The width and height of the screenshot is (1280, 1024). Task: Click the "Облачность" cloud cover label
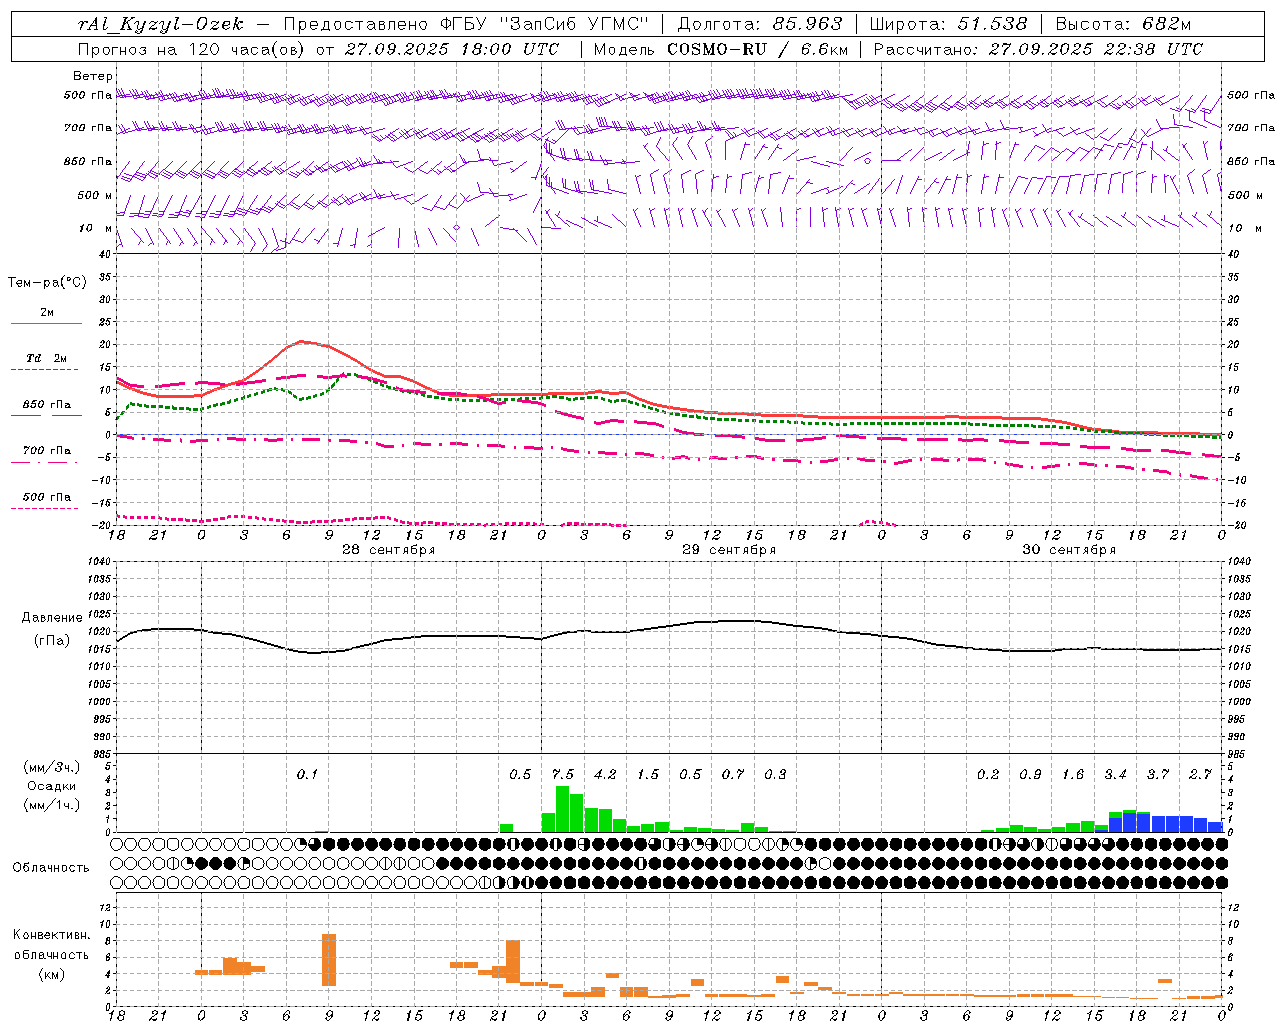point(50,867)
